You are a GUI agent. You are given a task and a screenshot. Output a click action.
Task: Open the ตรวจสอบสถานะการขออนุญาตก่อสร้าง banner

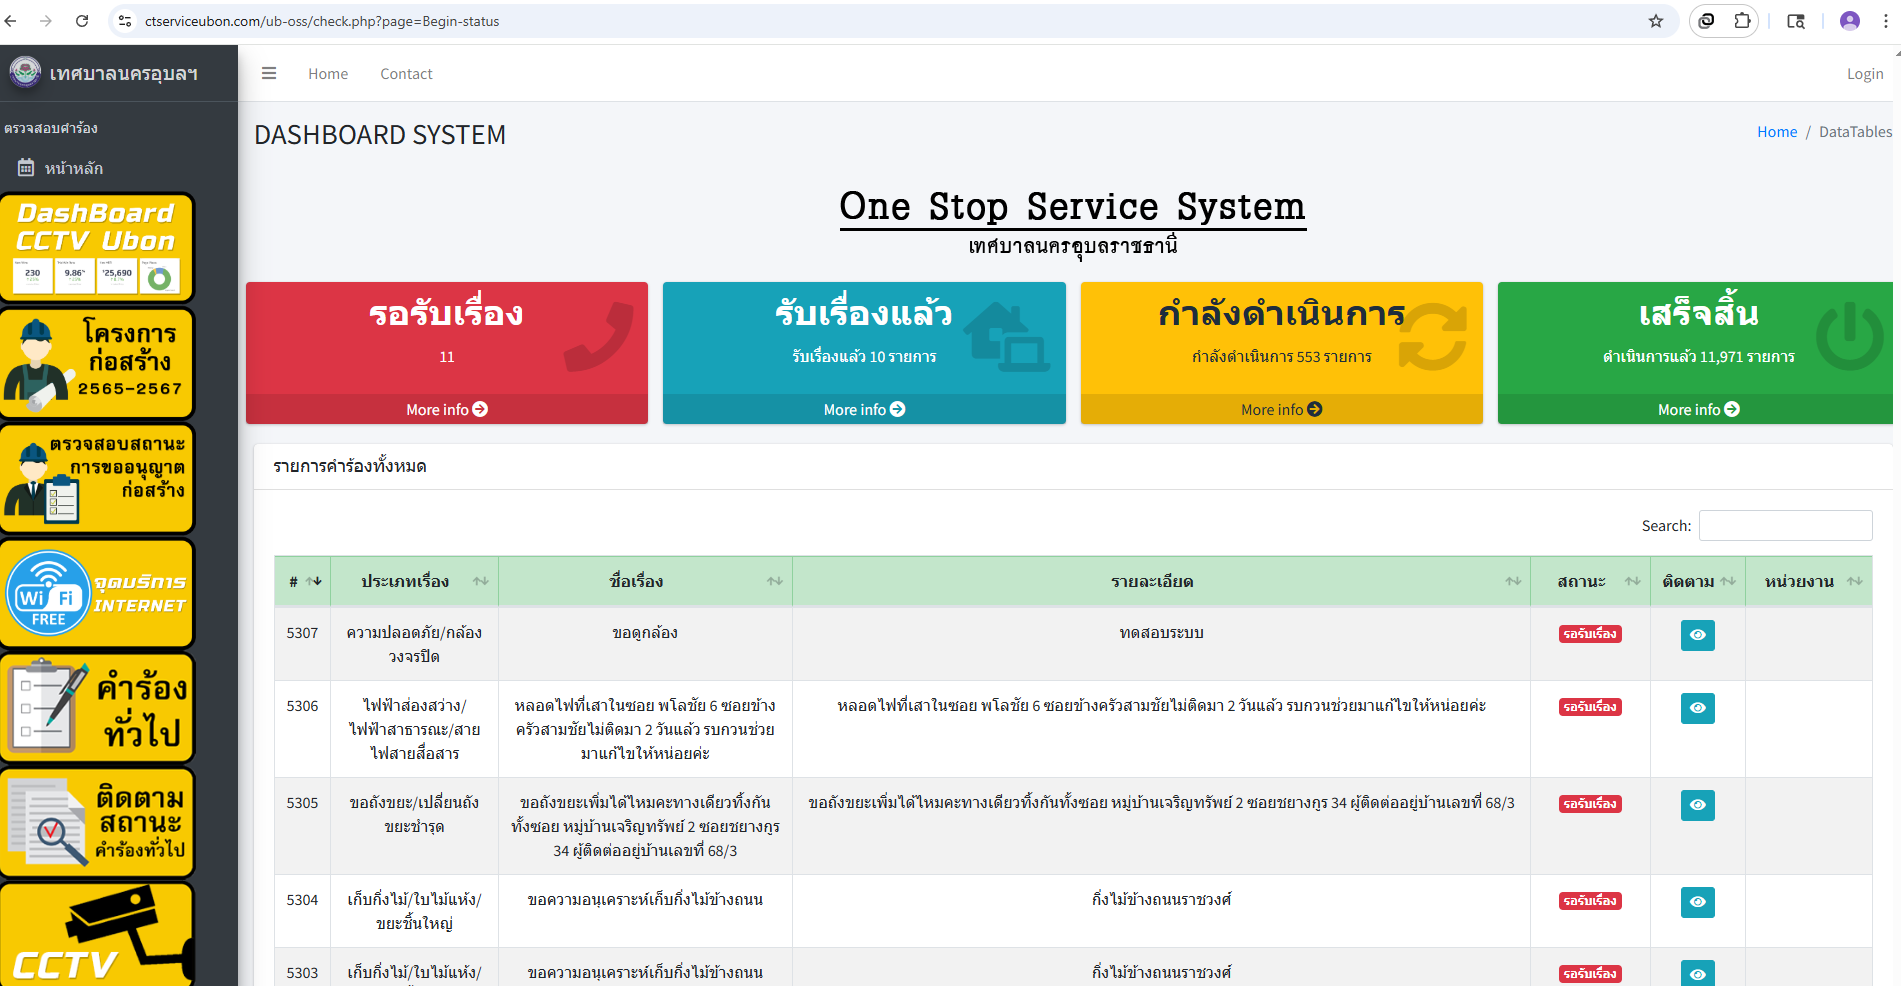pos(97,478)
